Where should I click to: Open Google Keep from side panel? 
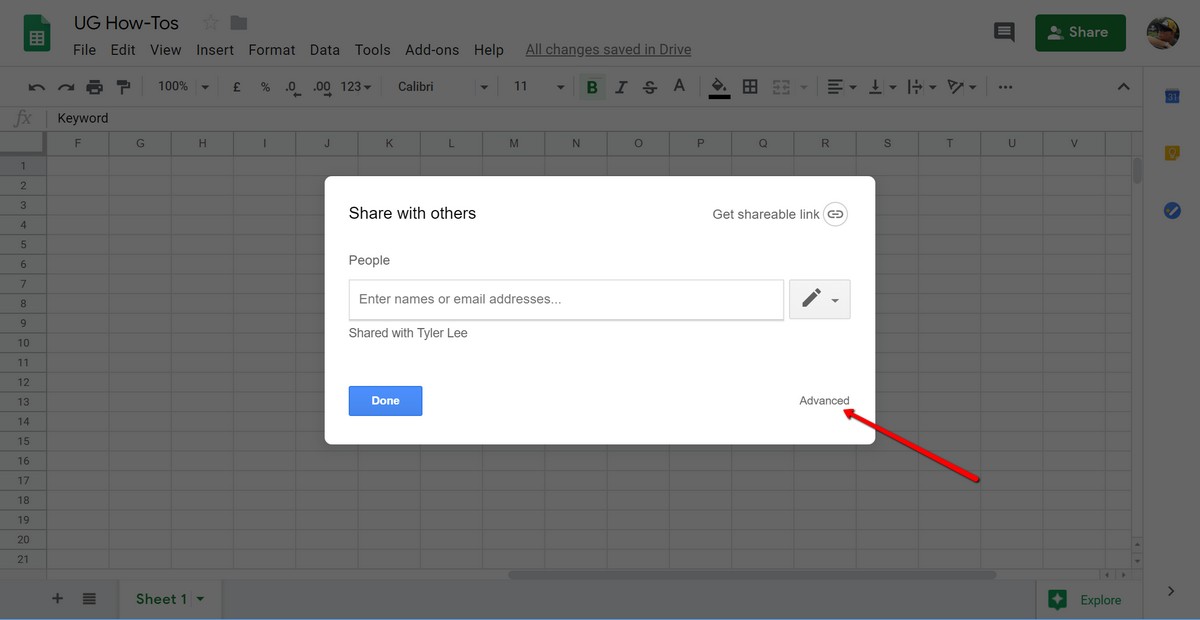pyautogui.click(x=1170, y=152)
